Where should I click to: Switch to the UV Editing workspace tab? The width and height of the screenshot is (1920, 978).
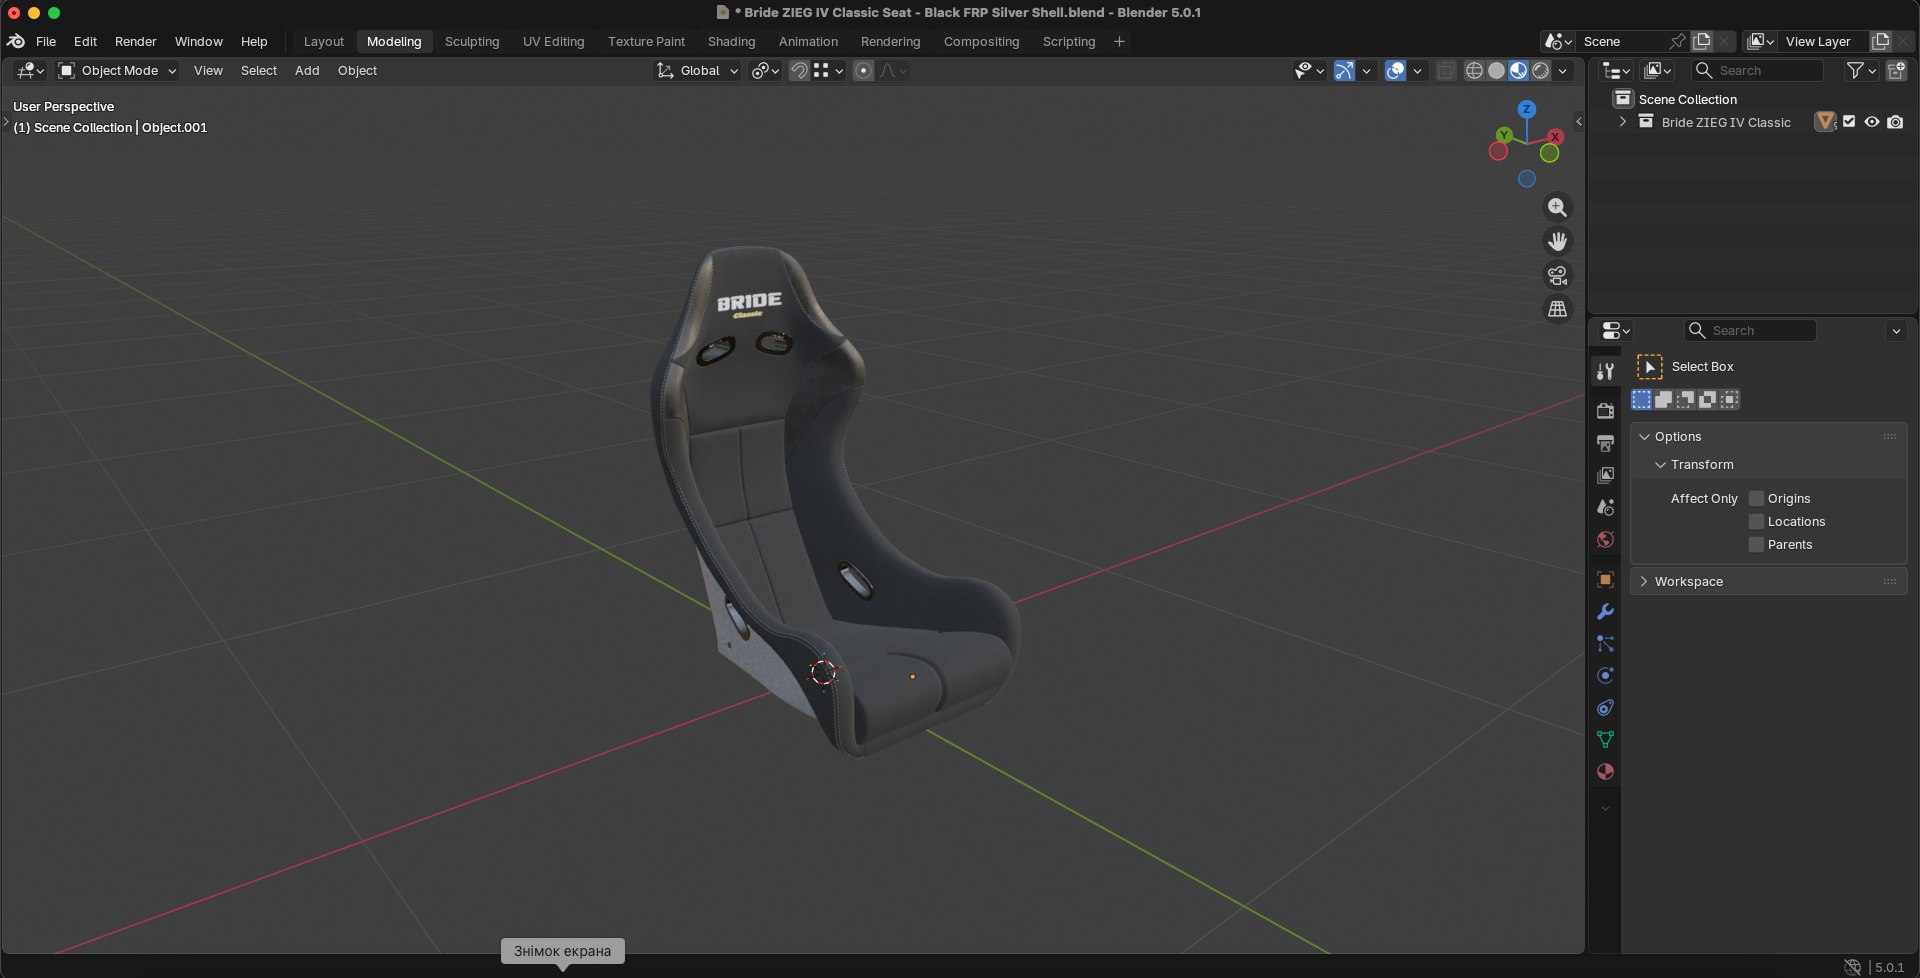pos(553,41)
